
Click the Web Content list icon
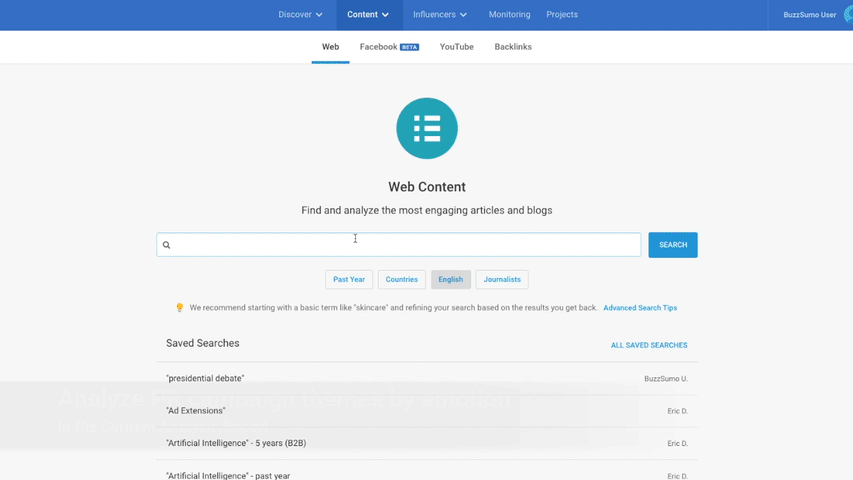coord(427,128)
